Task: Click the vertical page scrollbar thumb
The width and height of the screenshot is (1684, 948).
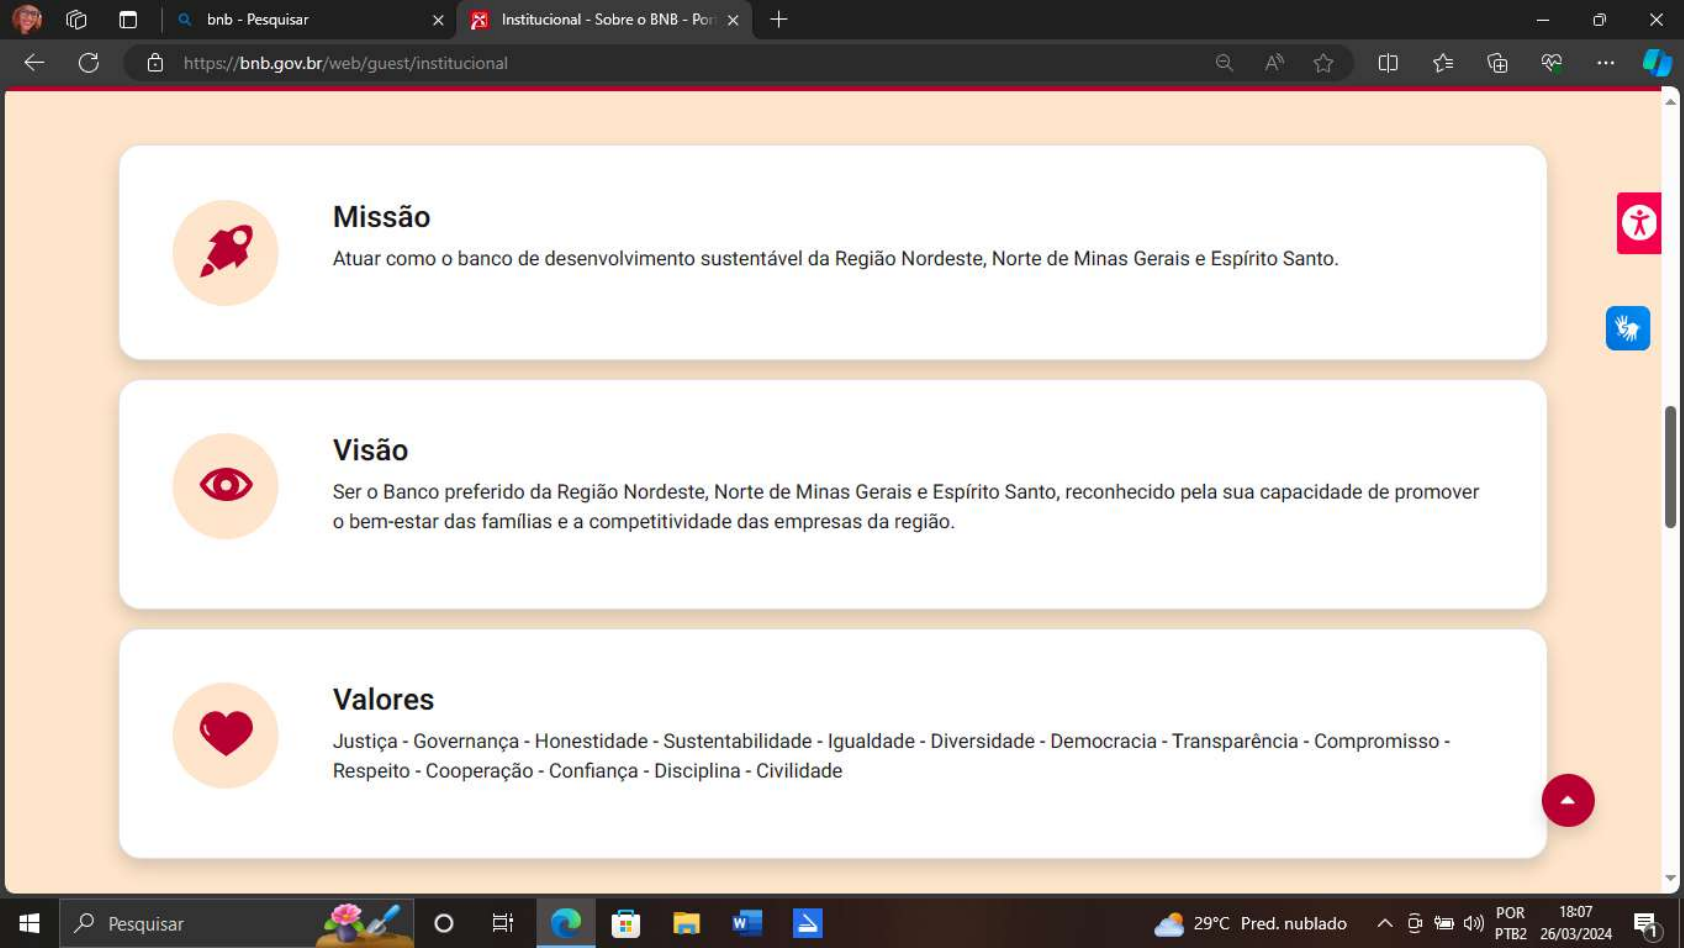Action: click(1670, 467)
